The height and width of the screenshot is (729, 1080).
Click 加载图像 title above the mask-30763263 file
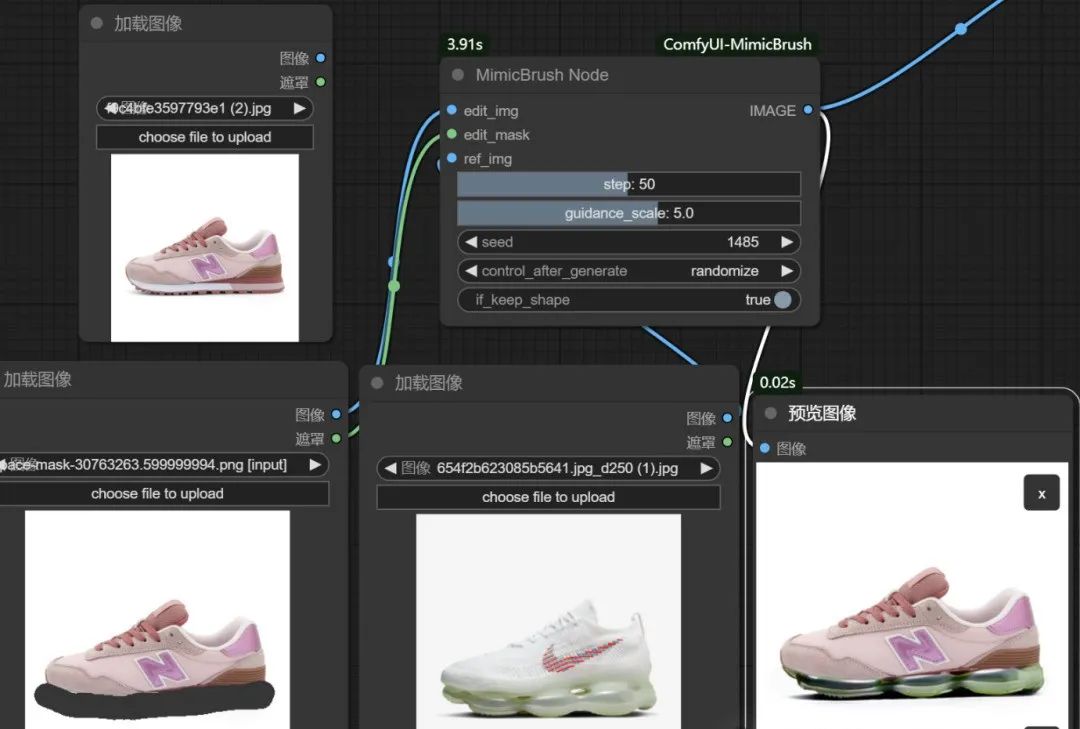pos(37,379)
